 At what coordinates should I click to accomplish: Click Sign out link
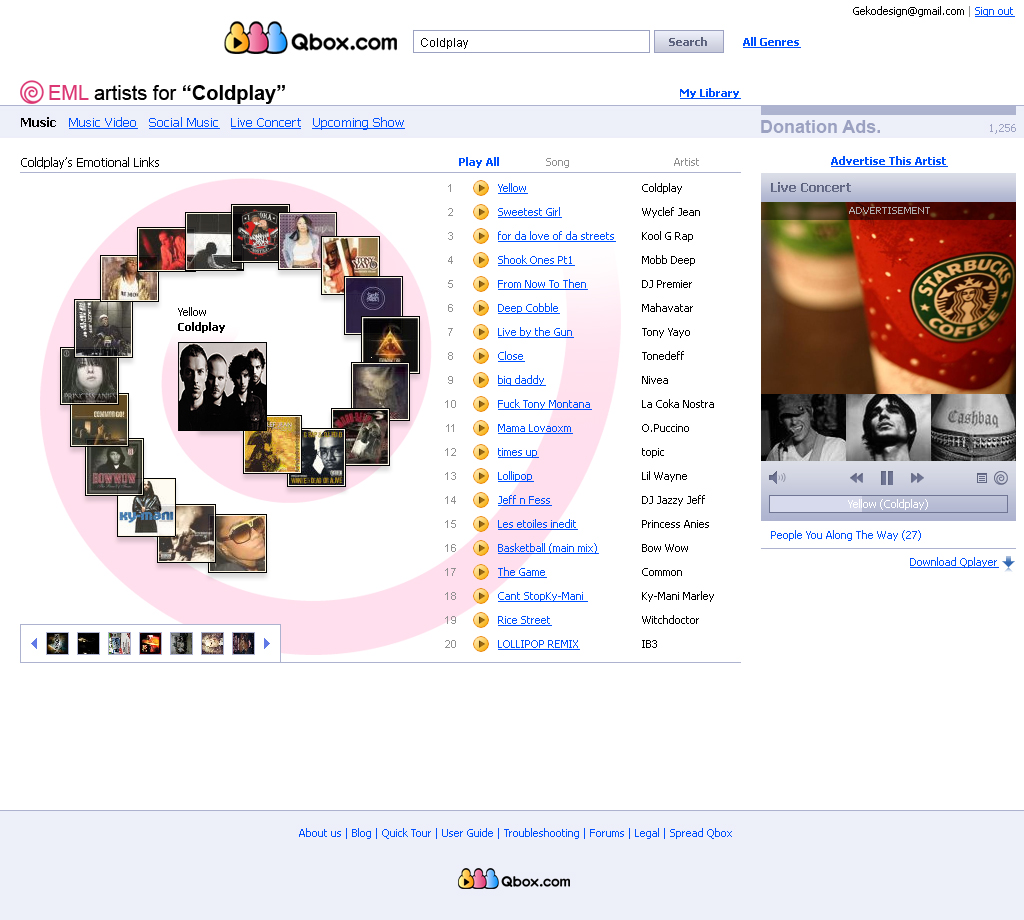tap(994, 11)
